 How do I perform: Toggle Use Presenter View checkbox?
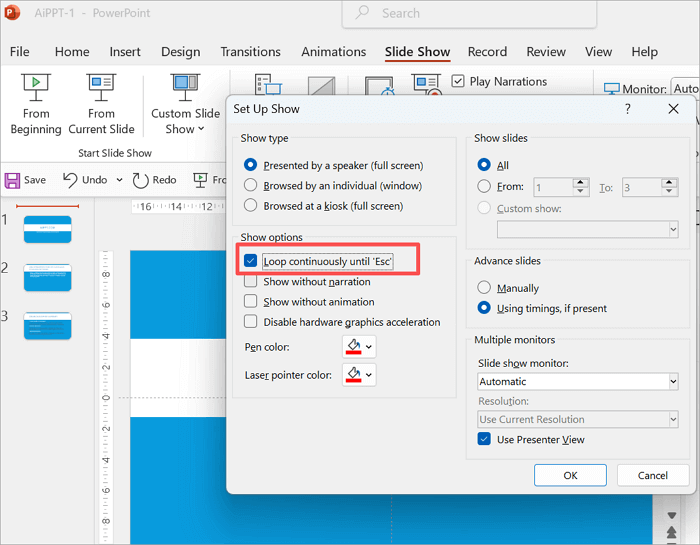coord(484,439)
